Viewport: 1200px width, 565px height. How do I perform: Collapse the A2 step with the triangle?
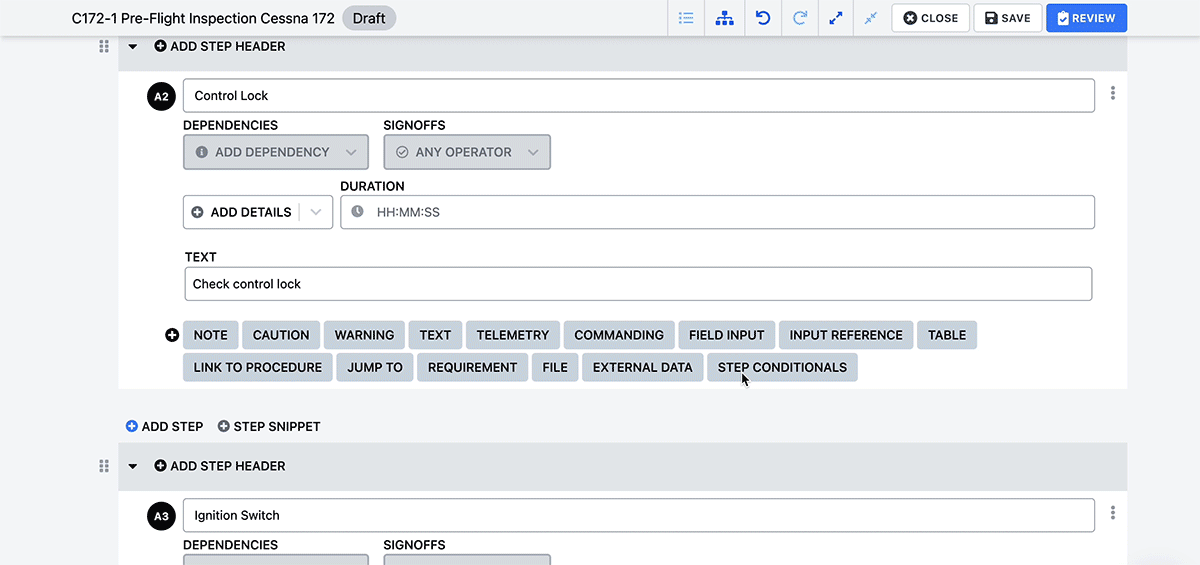[x=133, y=46]
